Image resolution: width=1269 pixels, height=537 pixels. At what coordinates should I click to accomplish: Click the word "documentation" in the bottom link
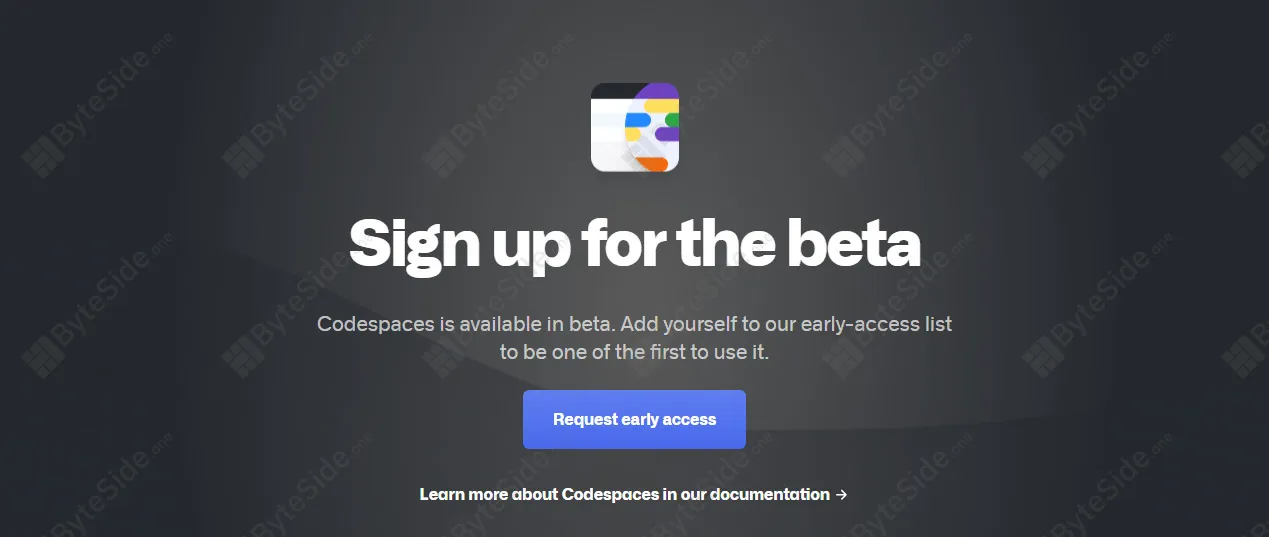[x=770, y=494]
